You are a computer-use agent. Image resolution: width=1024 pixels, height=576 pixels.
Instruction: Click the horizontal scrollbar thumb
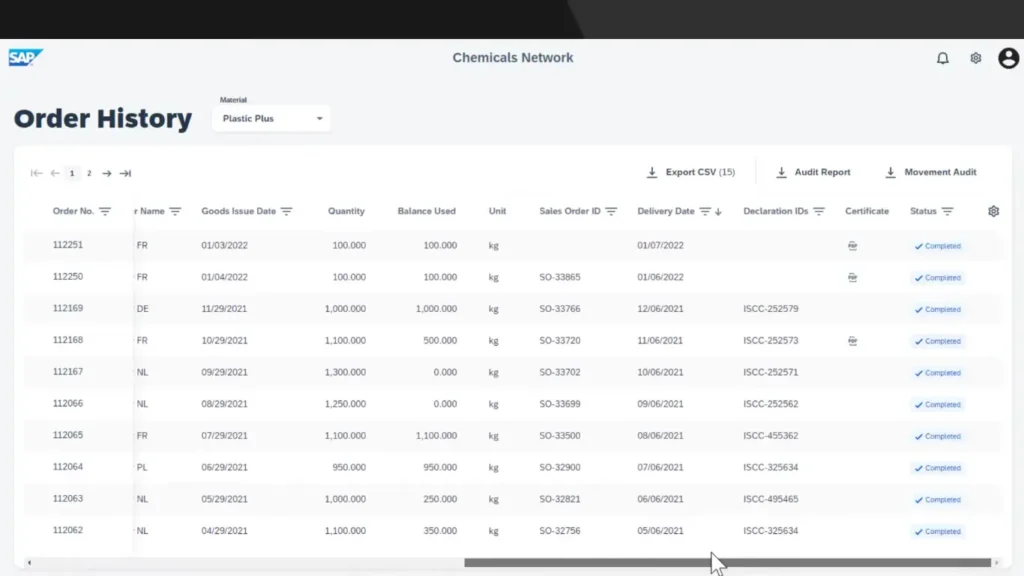(x=728, y=562)
